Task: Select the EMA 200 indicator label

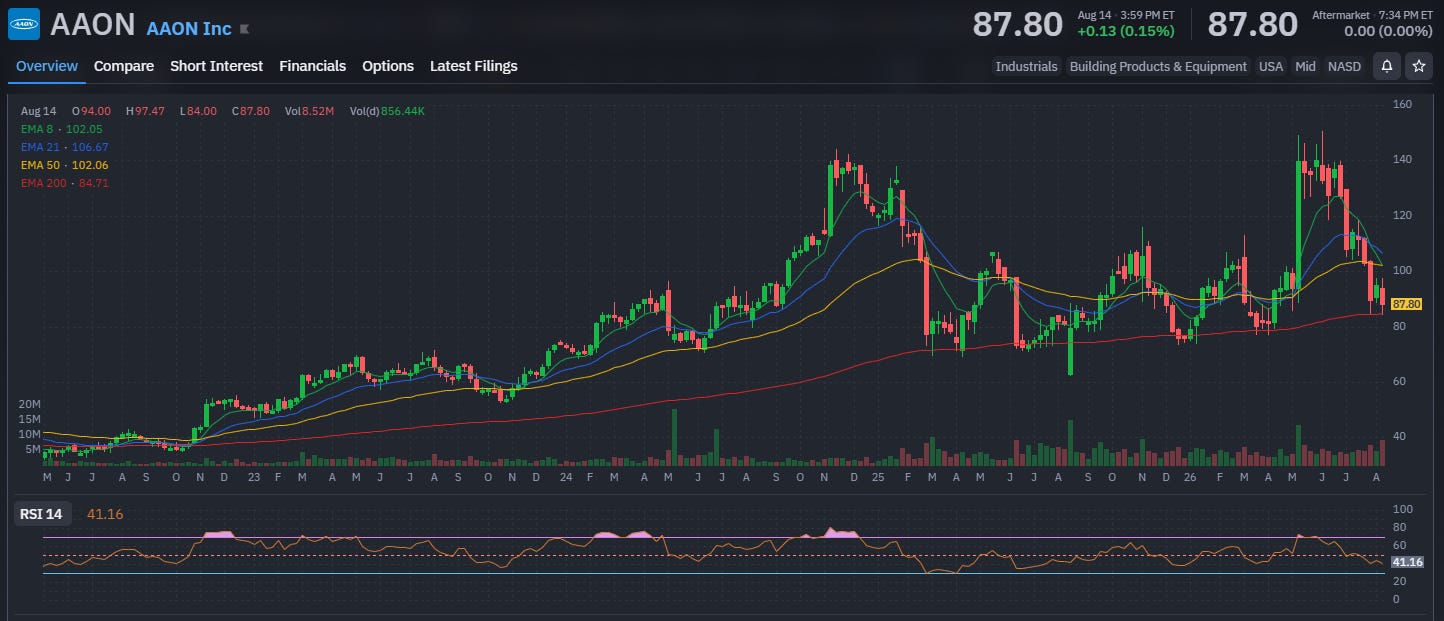Action: pyautogui.click(x=64, y=183)
